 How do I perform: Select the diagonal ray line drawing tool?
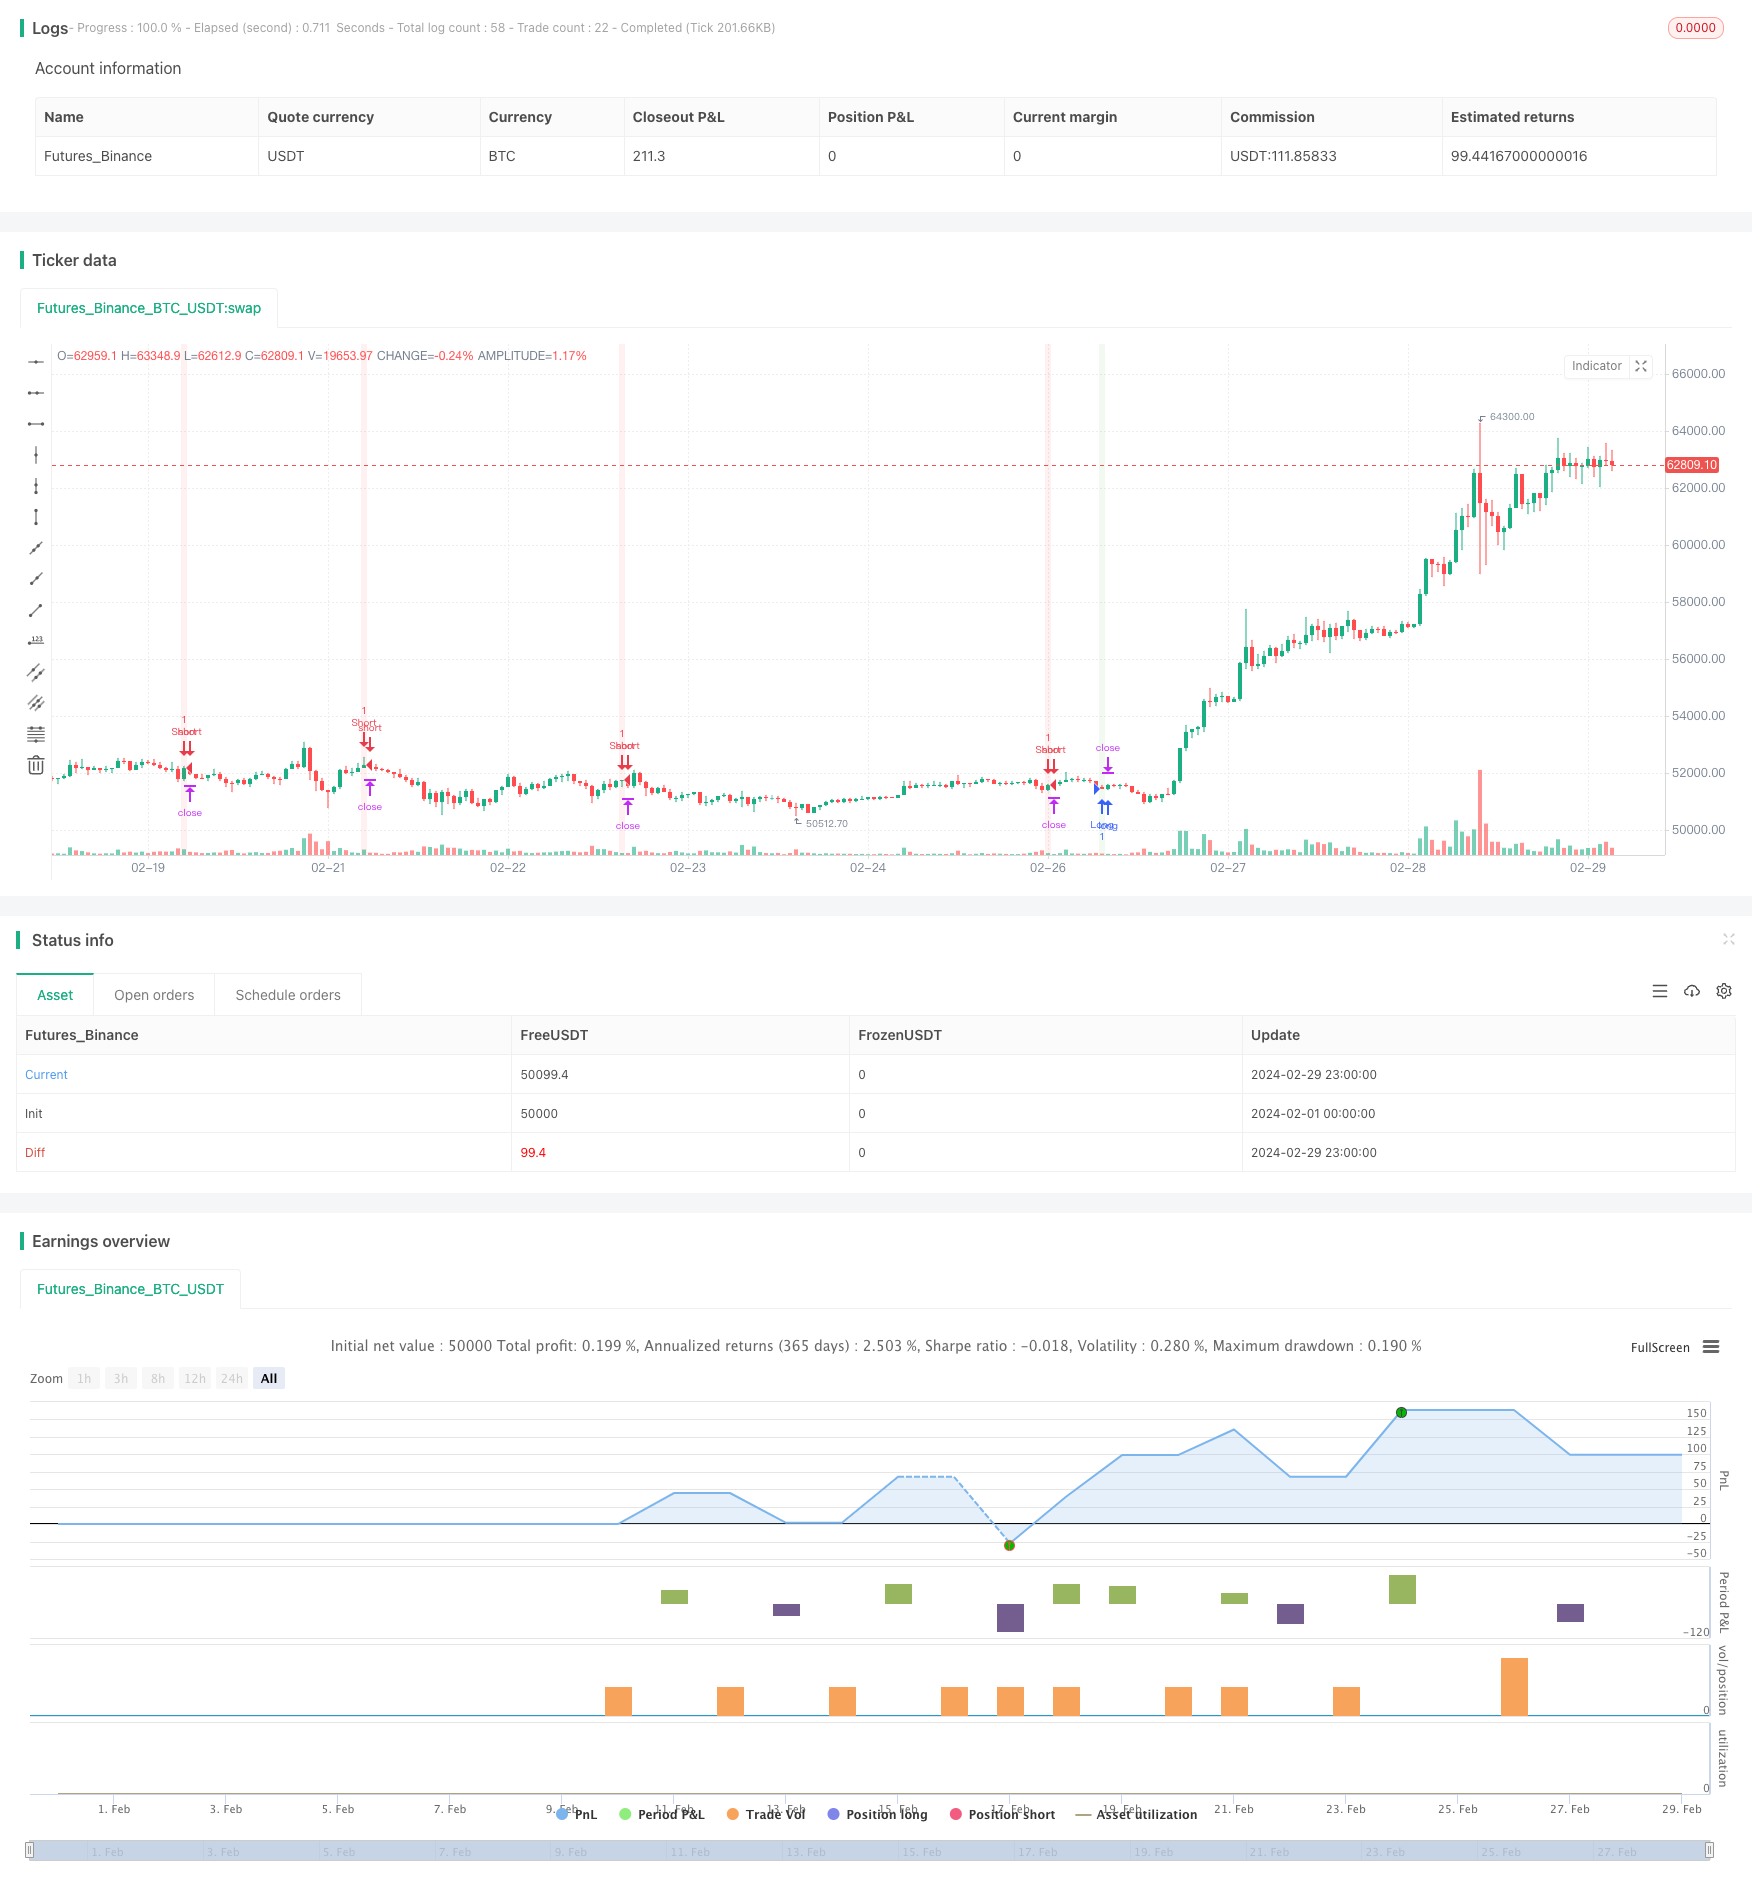click(36, 579)
